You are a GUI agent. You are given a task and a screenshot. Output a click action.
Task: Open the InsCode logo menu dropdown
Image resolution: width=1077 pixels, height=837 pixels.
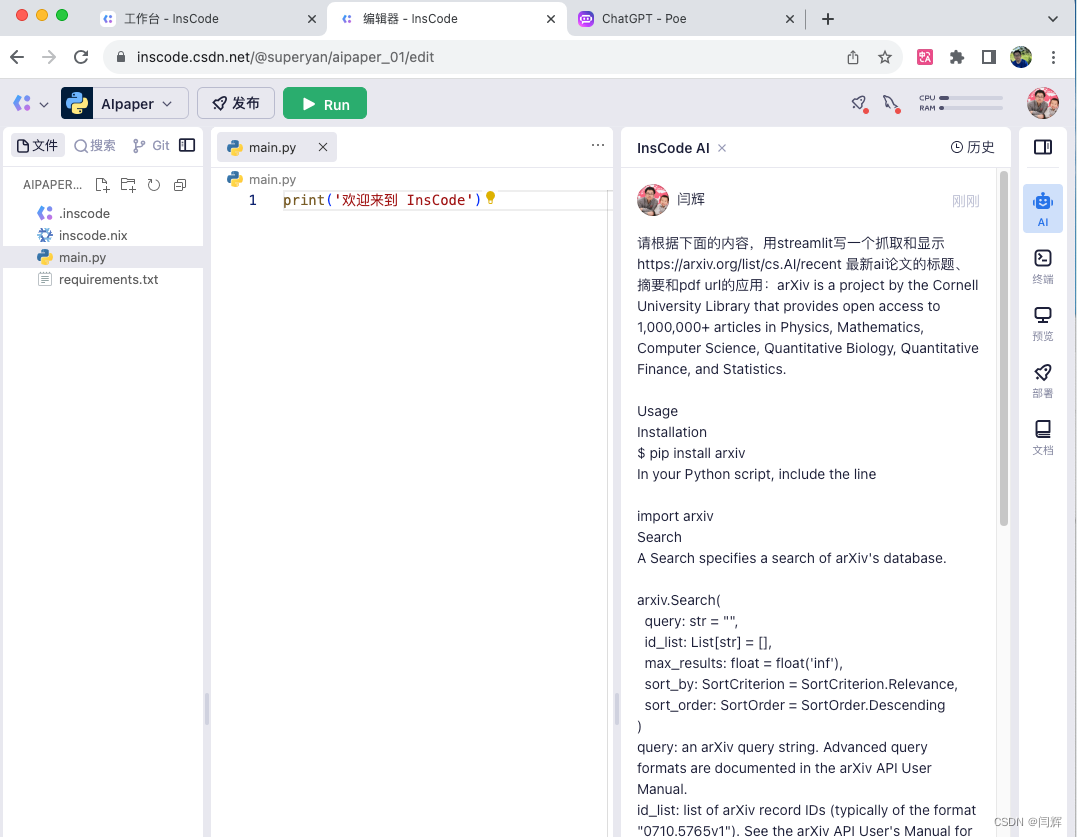(x=30, y=104)
